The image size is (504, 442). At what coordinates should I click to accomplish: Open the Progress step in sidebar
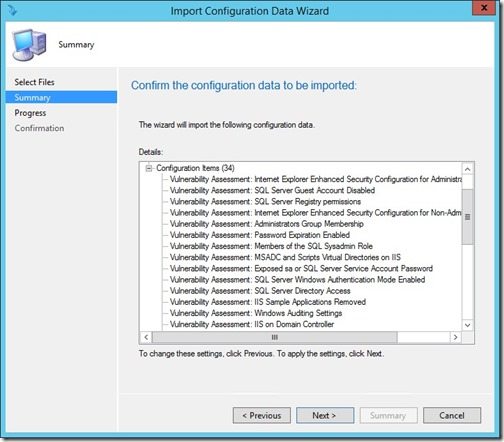(x=30, y=113)
